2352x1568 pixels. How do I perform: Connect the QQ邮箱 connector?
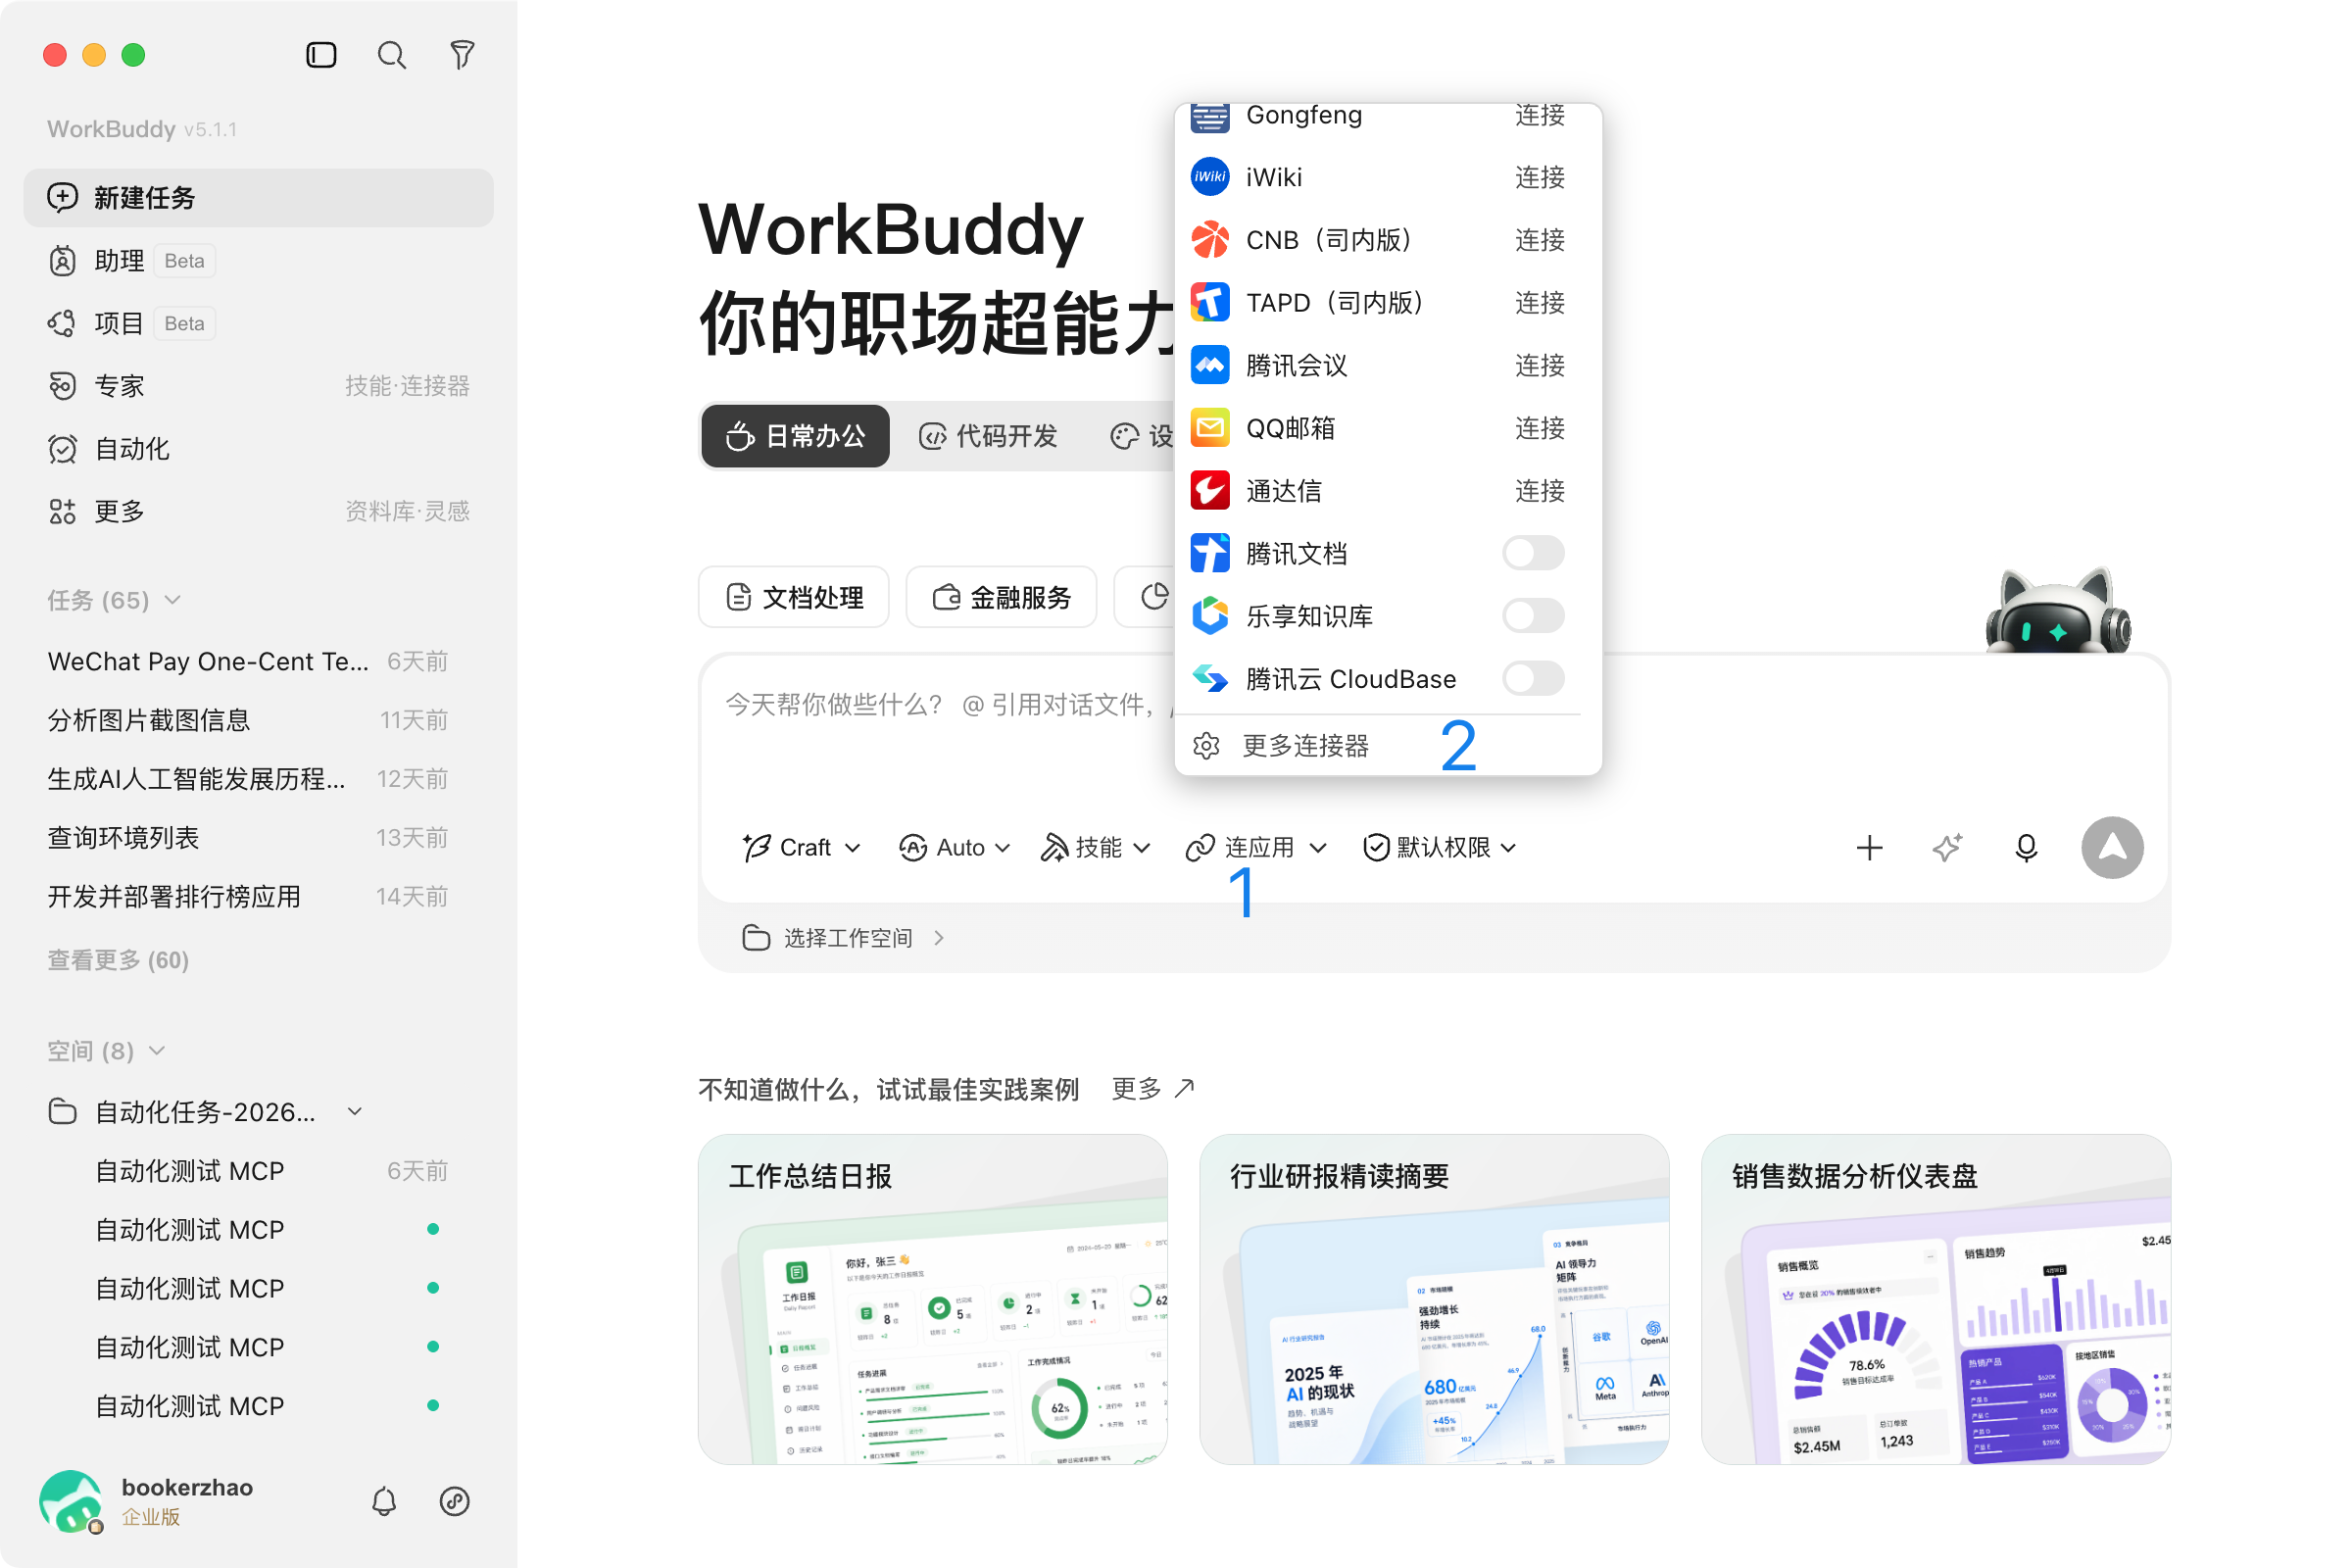click(1540, 428)
